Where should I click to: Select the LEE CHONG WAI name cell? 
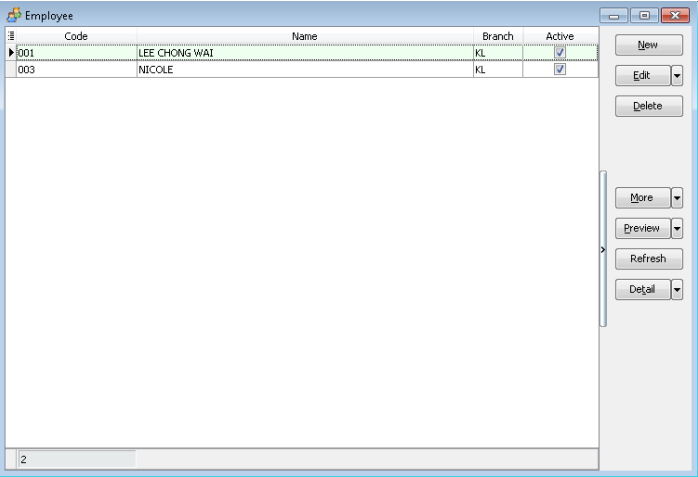[x=305, y=53]
